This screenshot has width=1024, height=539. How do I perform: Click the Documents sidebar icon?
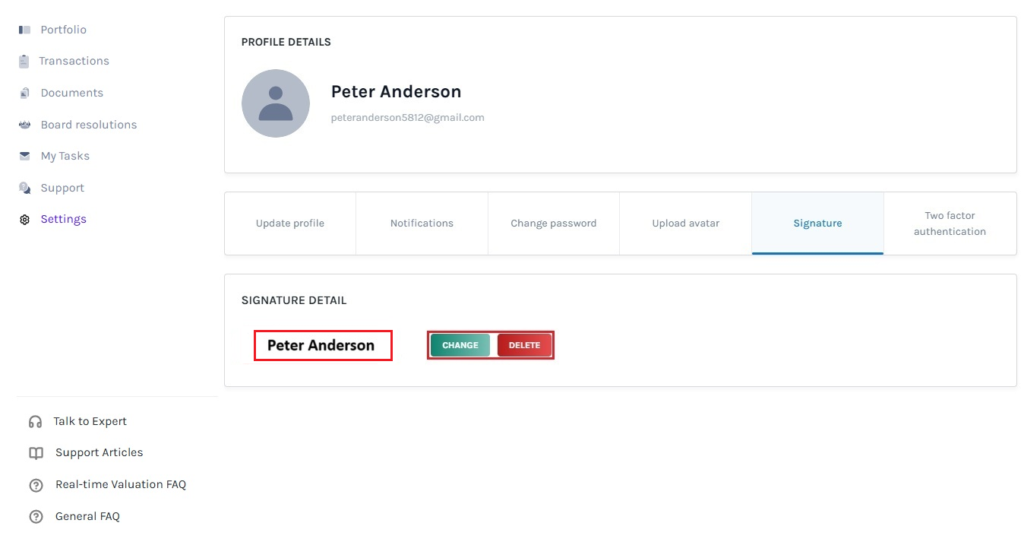point(25,93)
